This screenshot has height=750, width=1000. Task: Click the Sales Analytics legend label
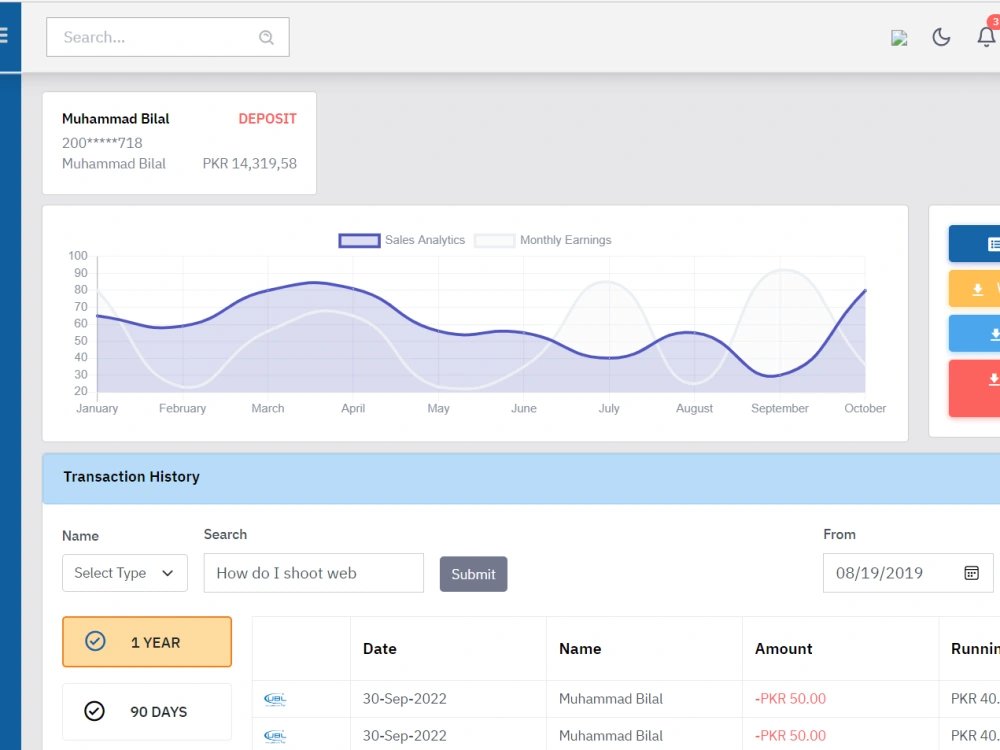(423, 240)
